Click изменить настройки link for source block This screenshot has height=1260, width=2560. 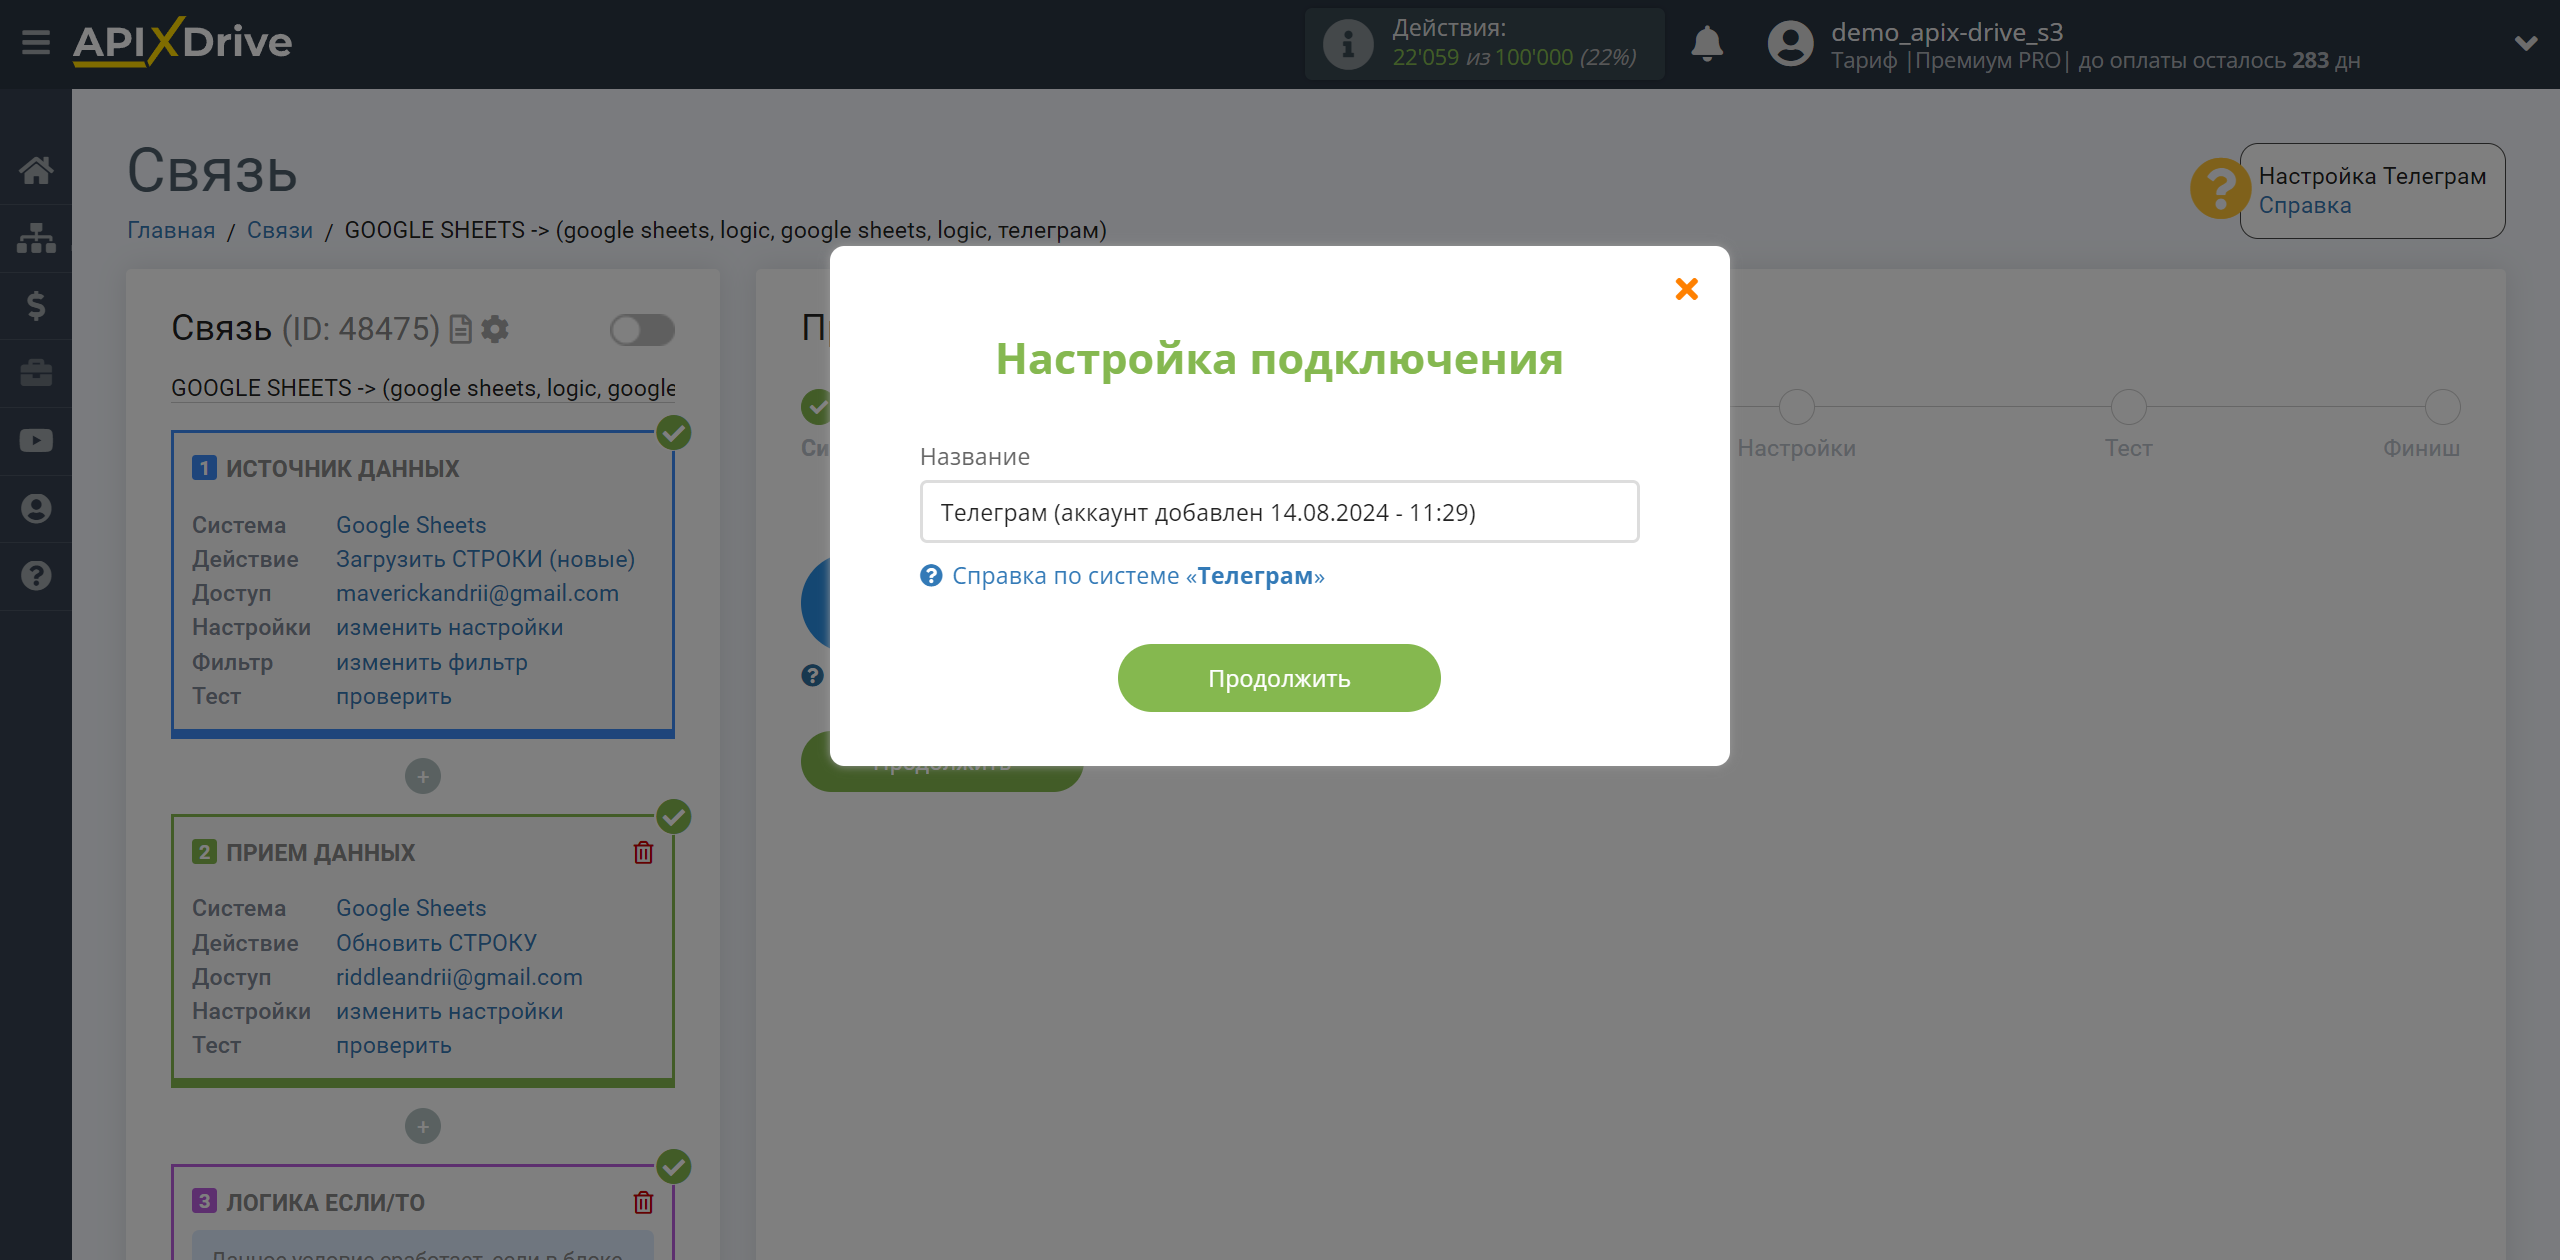coord(449,627)
